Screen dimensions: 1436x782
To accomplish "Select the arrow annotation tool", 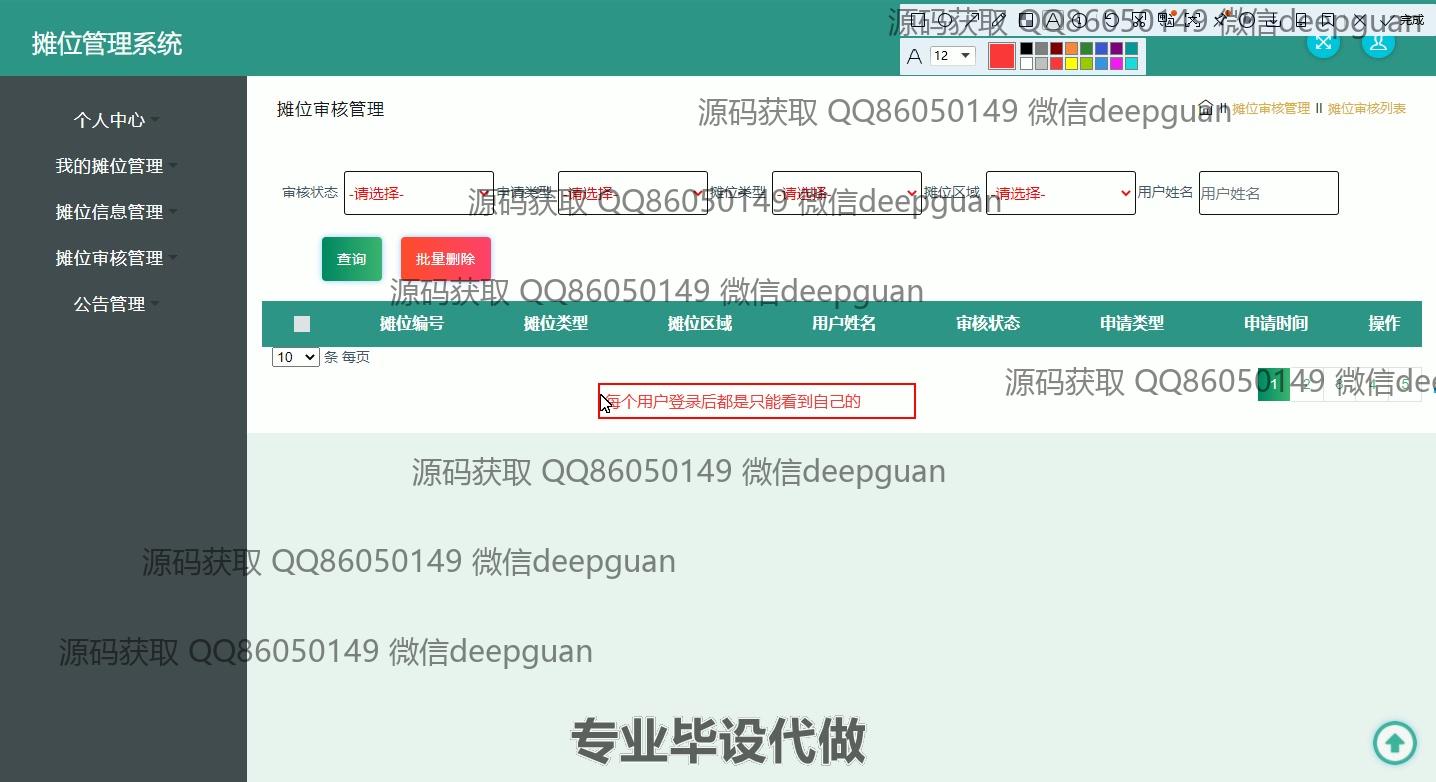I will (x=973, y=20).
